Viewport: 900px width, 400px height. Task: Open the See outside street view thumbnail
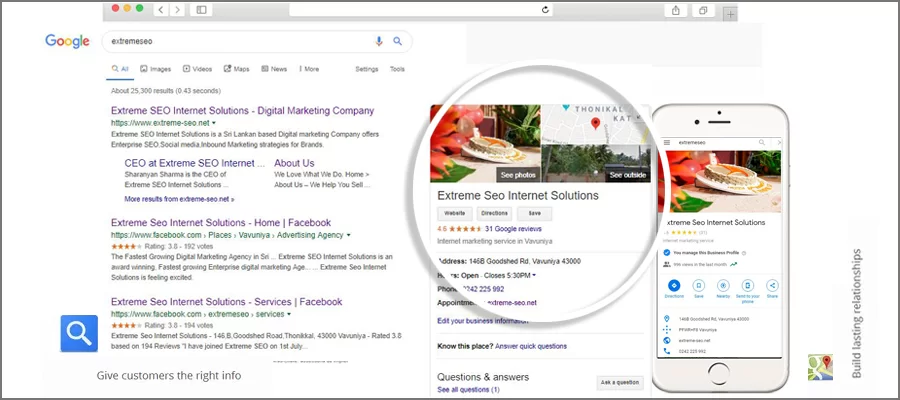[596, 164]
